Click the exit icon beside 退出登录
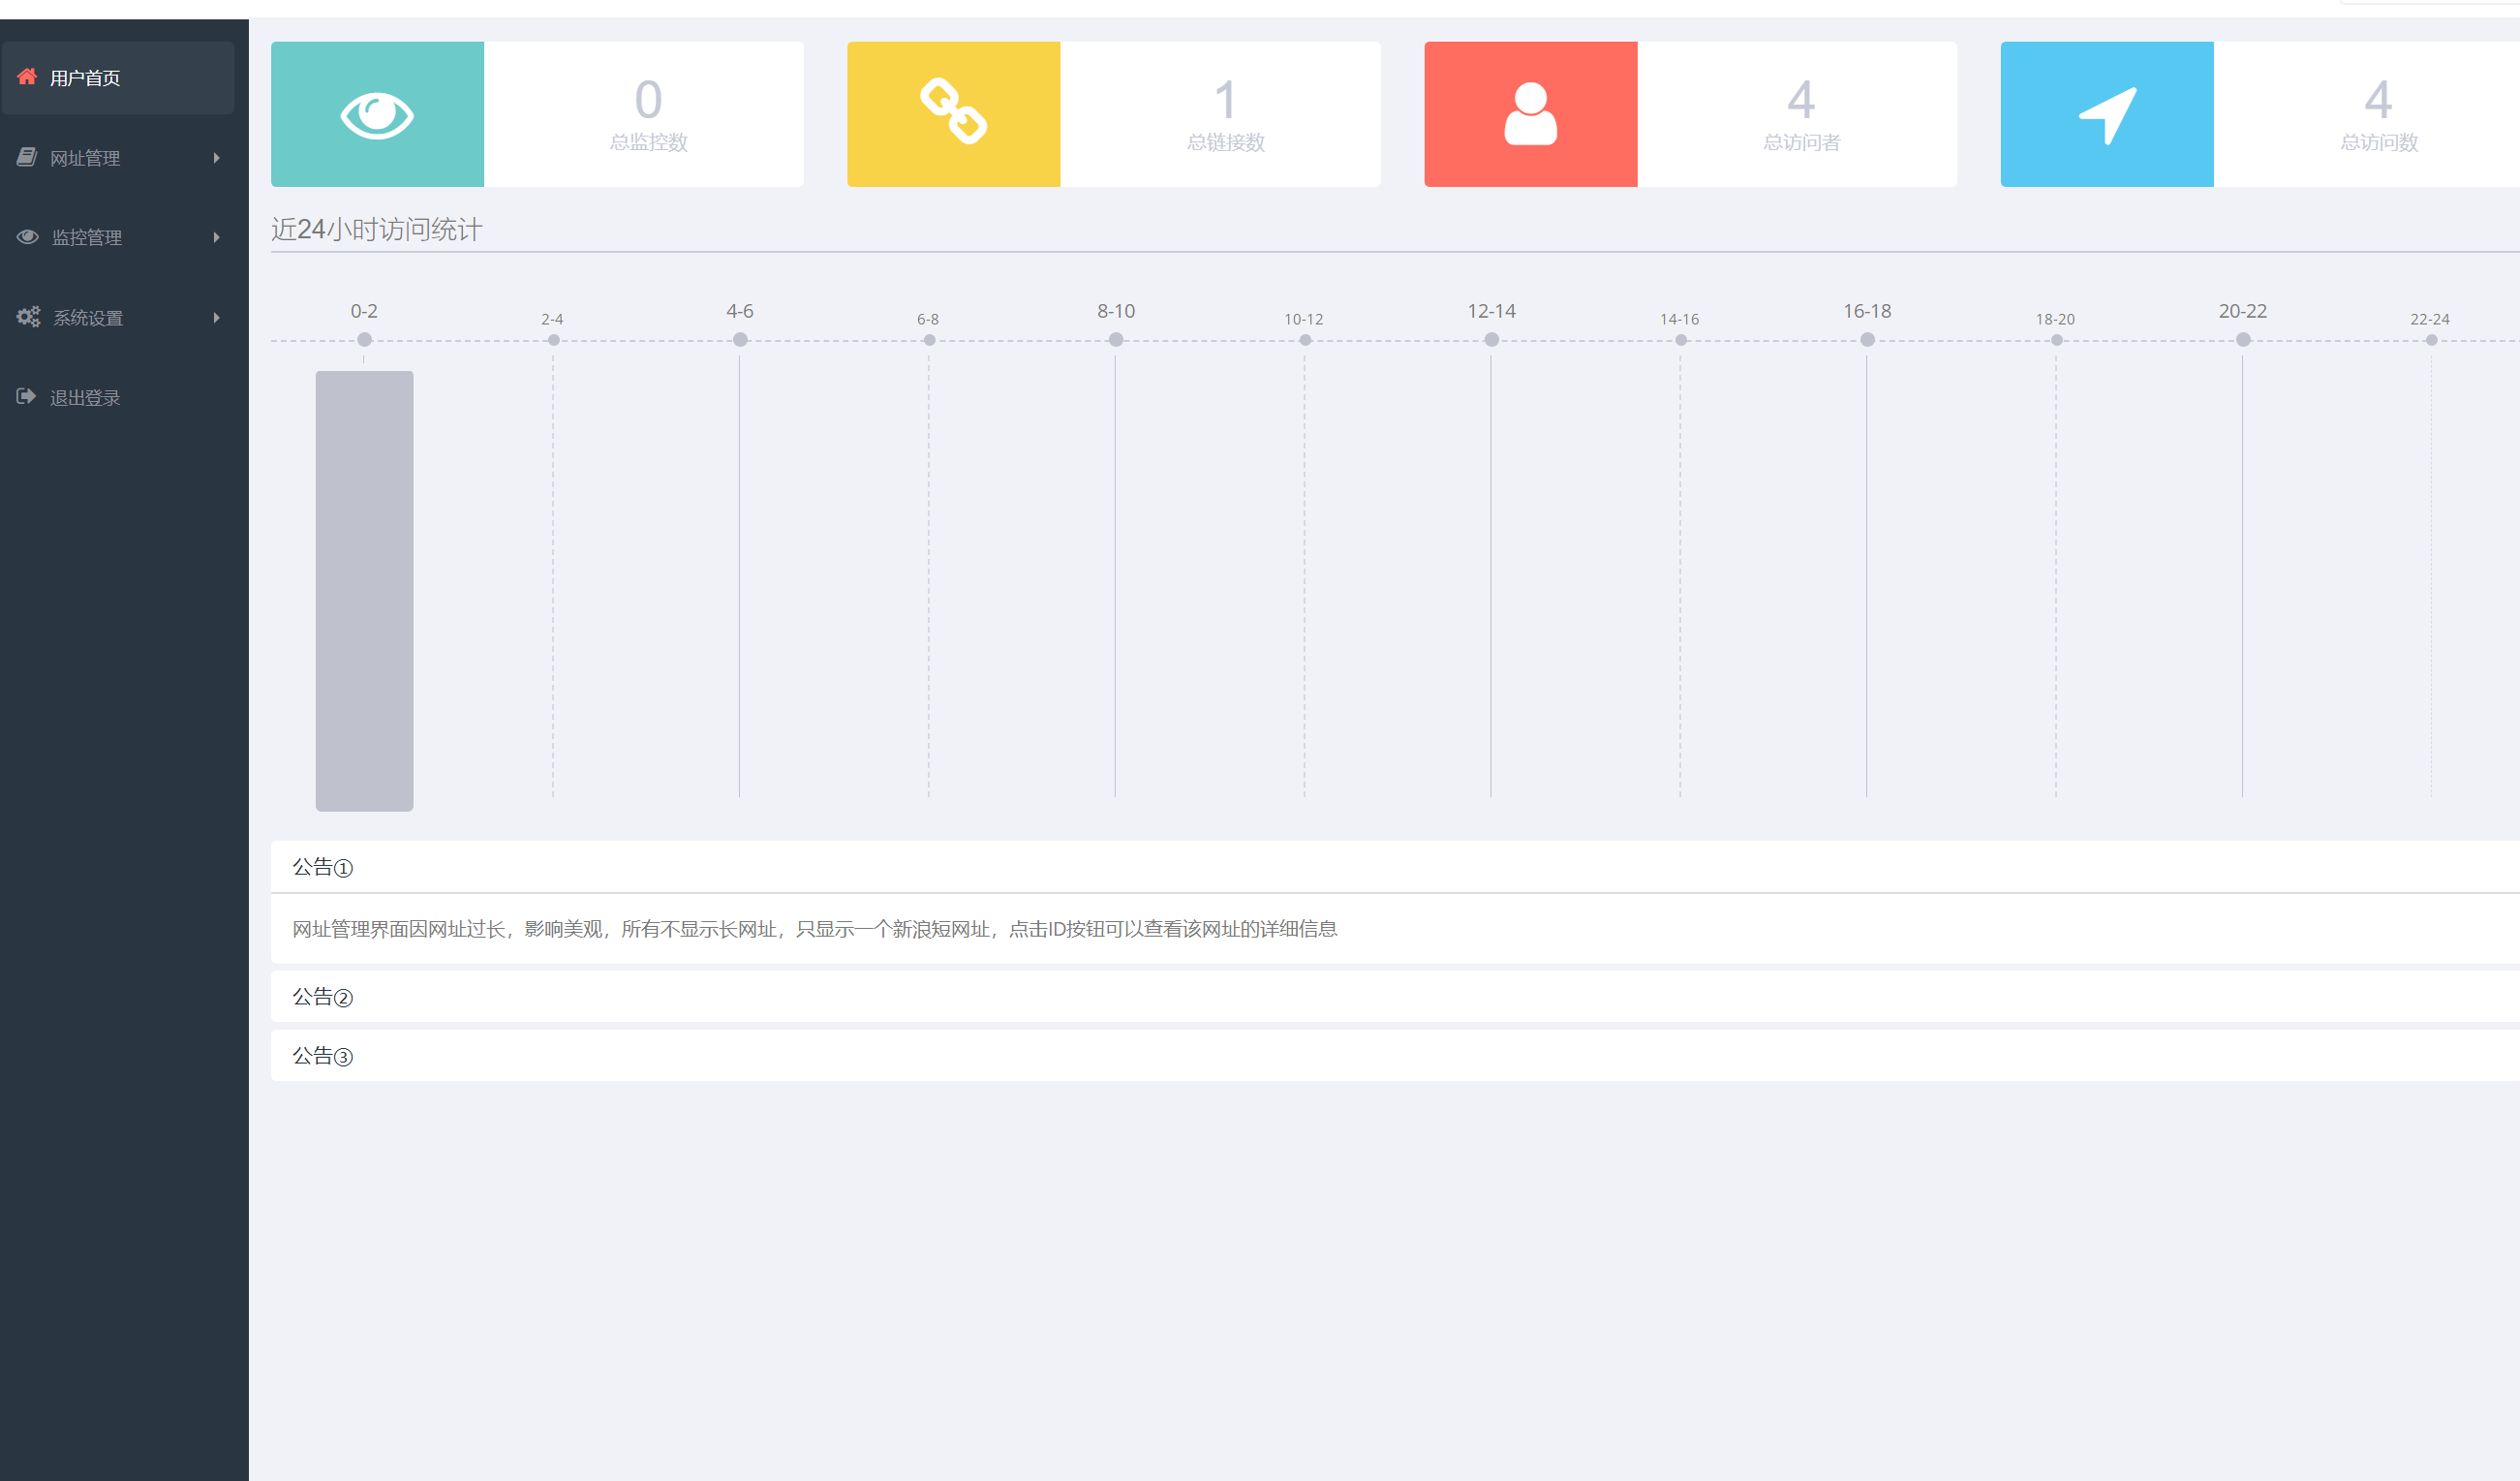The width and height of the screenshot is (2520, 1481). pyautogui.click(x=26, y=397)
